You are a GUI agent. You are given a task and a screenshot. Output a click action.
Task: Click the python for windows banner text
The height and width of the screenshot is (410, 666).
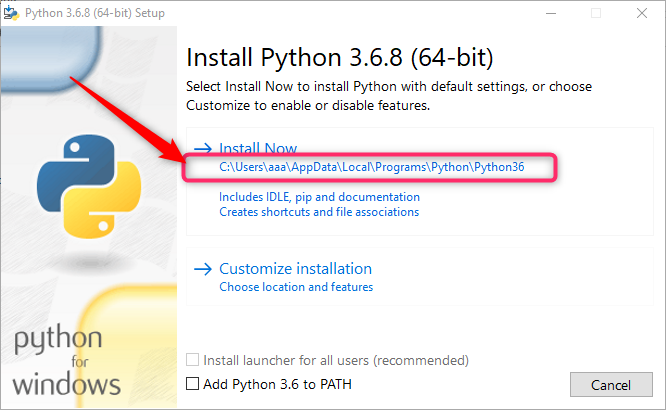(66, 360)
